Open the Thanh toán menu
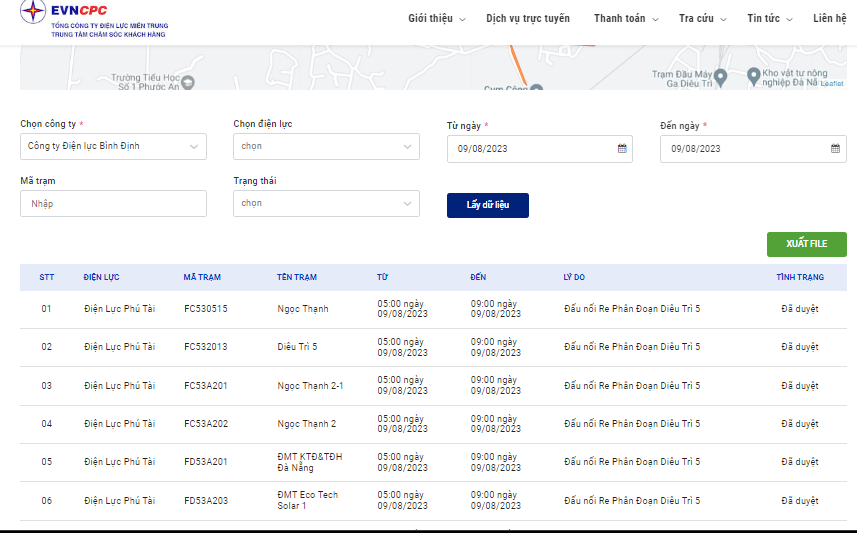 pyautogui.click(x=626, y=19)
